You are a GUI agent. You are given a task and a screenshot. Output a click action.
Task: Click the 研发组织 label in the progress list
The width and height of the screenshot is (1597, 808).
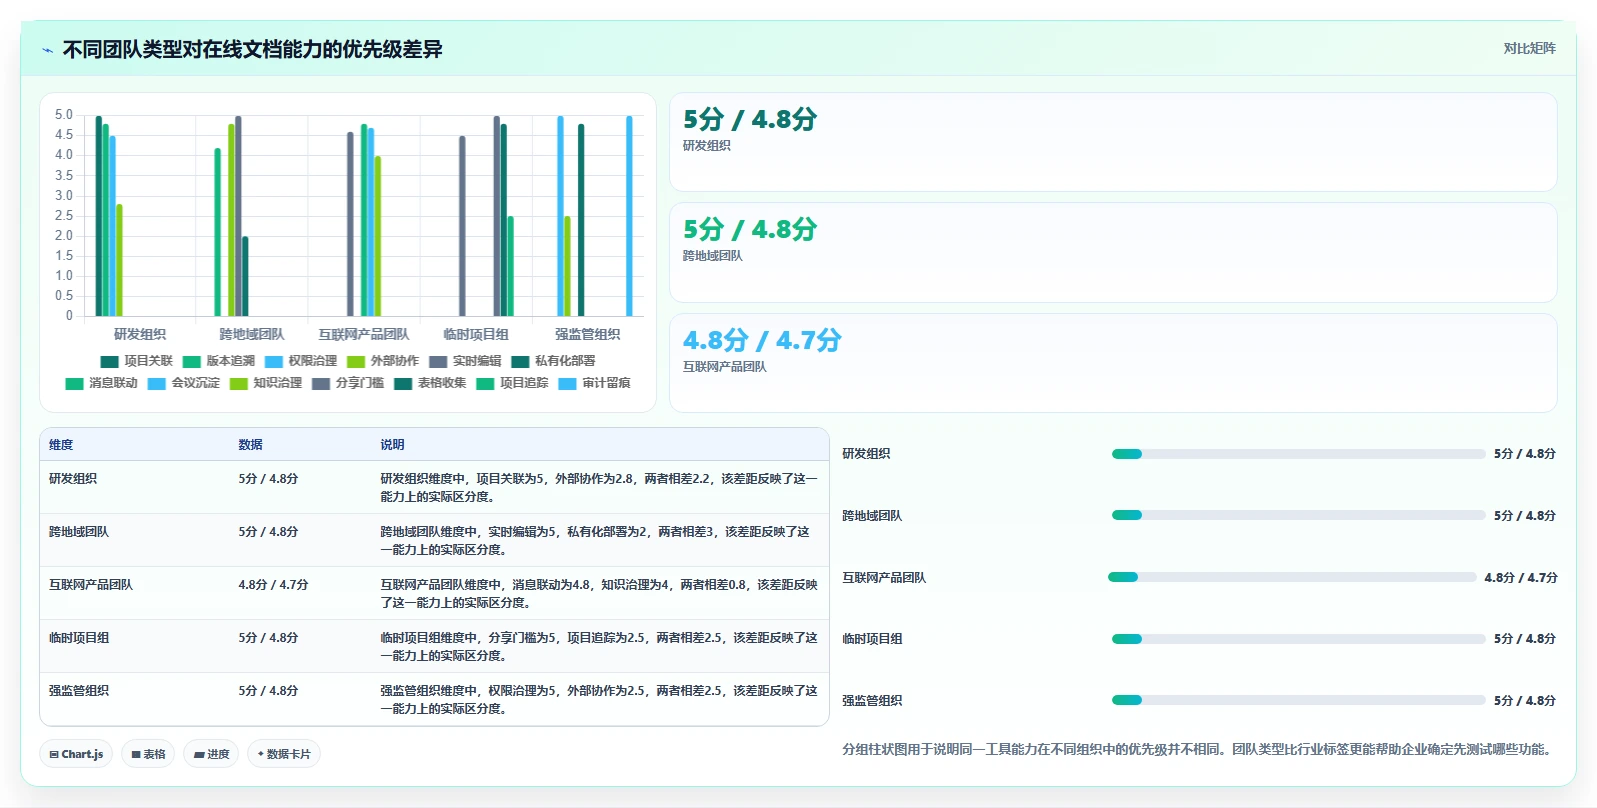[866, 454]
